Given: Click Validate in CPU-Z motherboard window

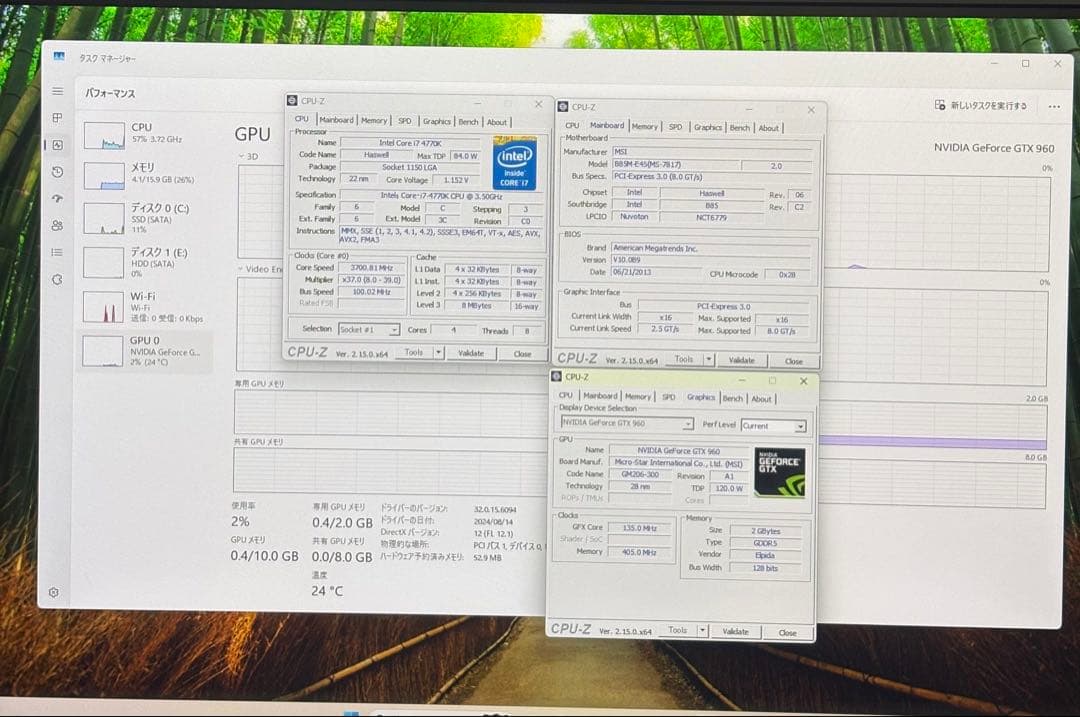Looking at the screenshot, I should 742,360.
